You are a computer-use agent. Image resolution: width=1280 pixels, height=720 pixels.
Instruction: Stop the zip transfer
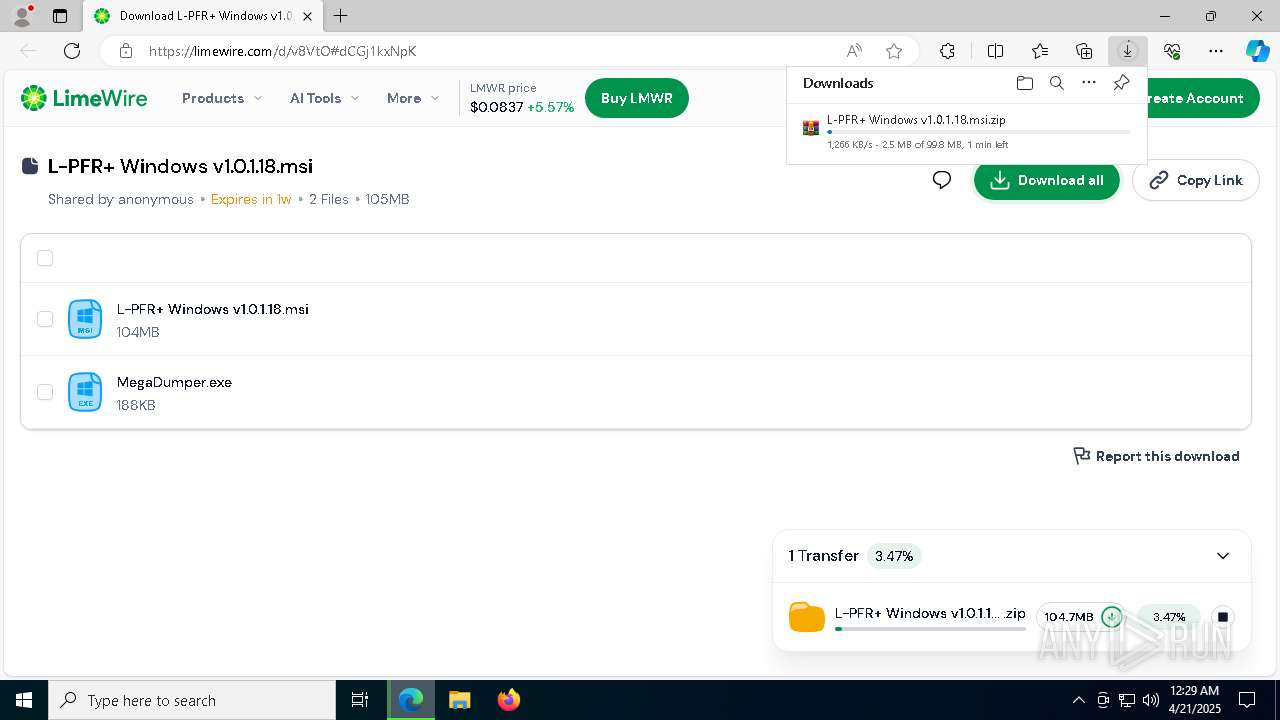pos(1222,617)
